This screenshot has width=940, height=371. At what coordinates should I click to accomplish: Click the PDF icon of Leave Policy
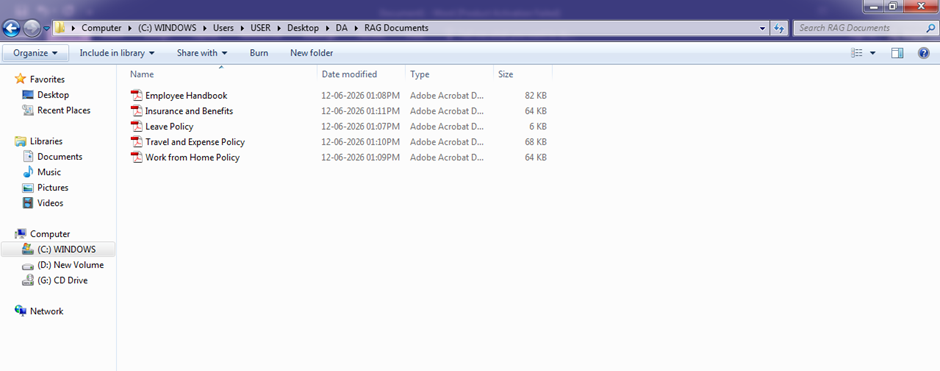[137, 126]
